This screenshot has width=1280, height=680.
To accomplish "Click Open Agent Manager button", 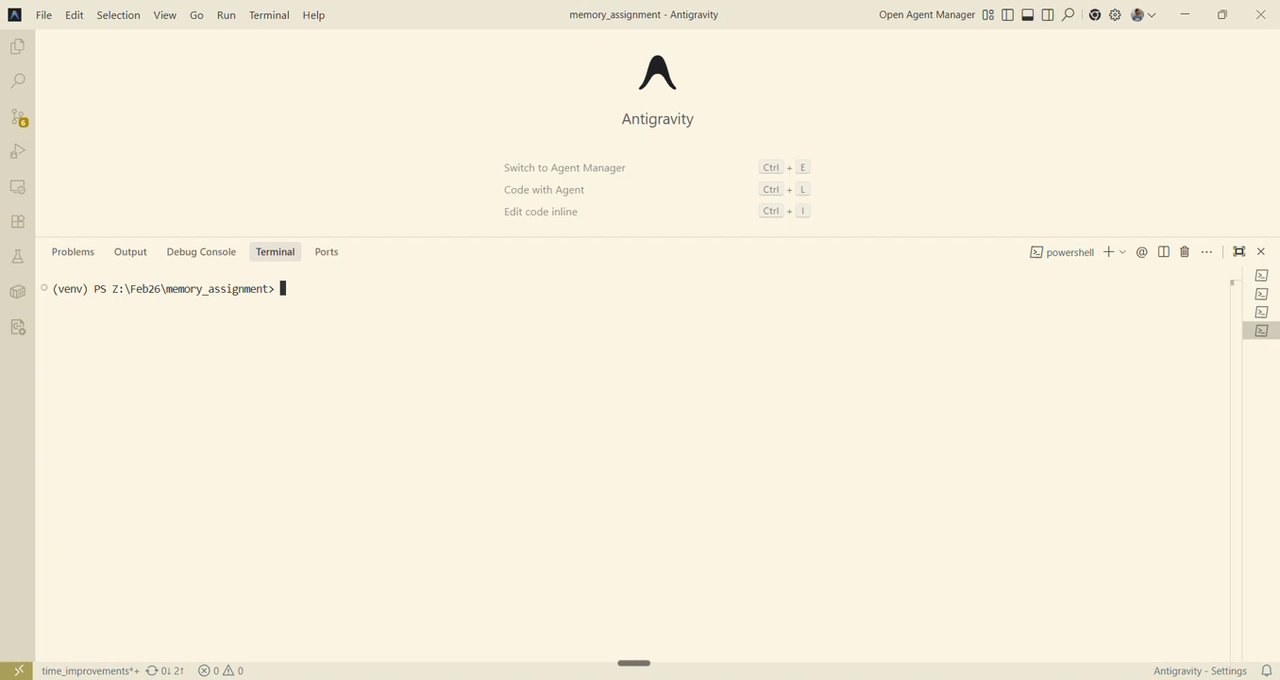I will (x=927, y=15).
